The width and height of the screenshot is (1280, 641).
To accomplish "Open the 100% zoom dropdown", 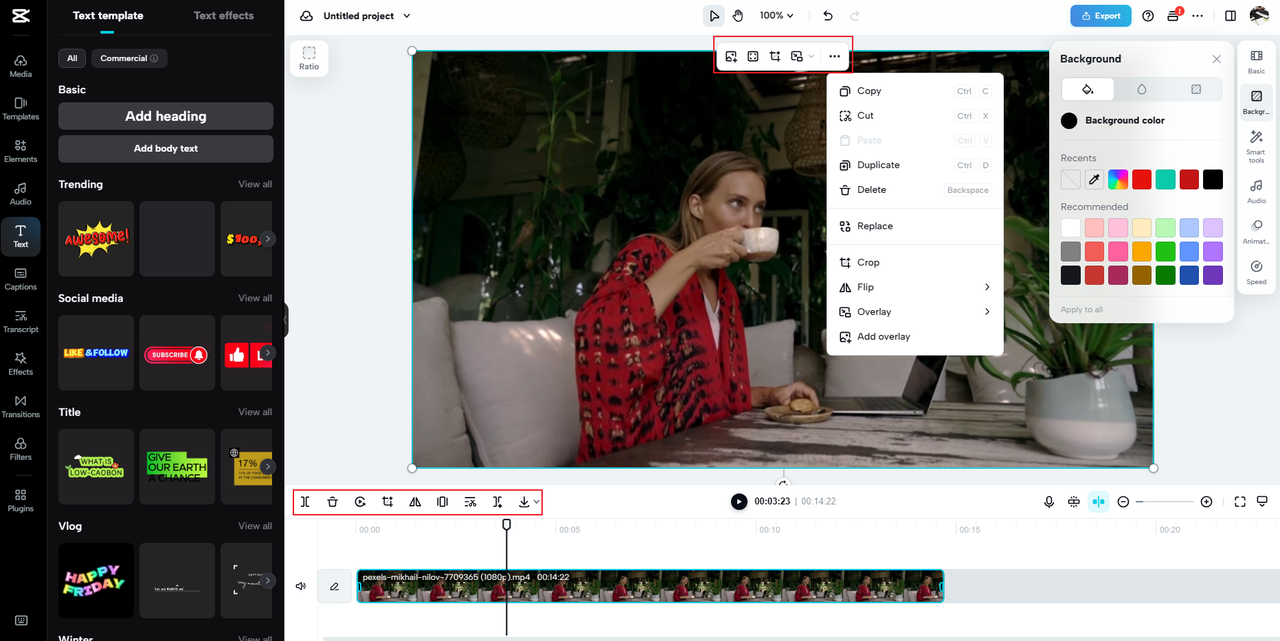I will point(776,15).
